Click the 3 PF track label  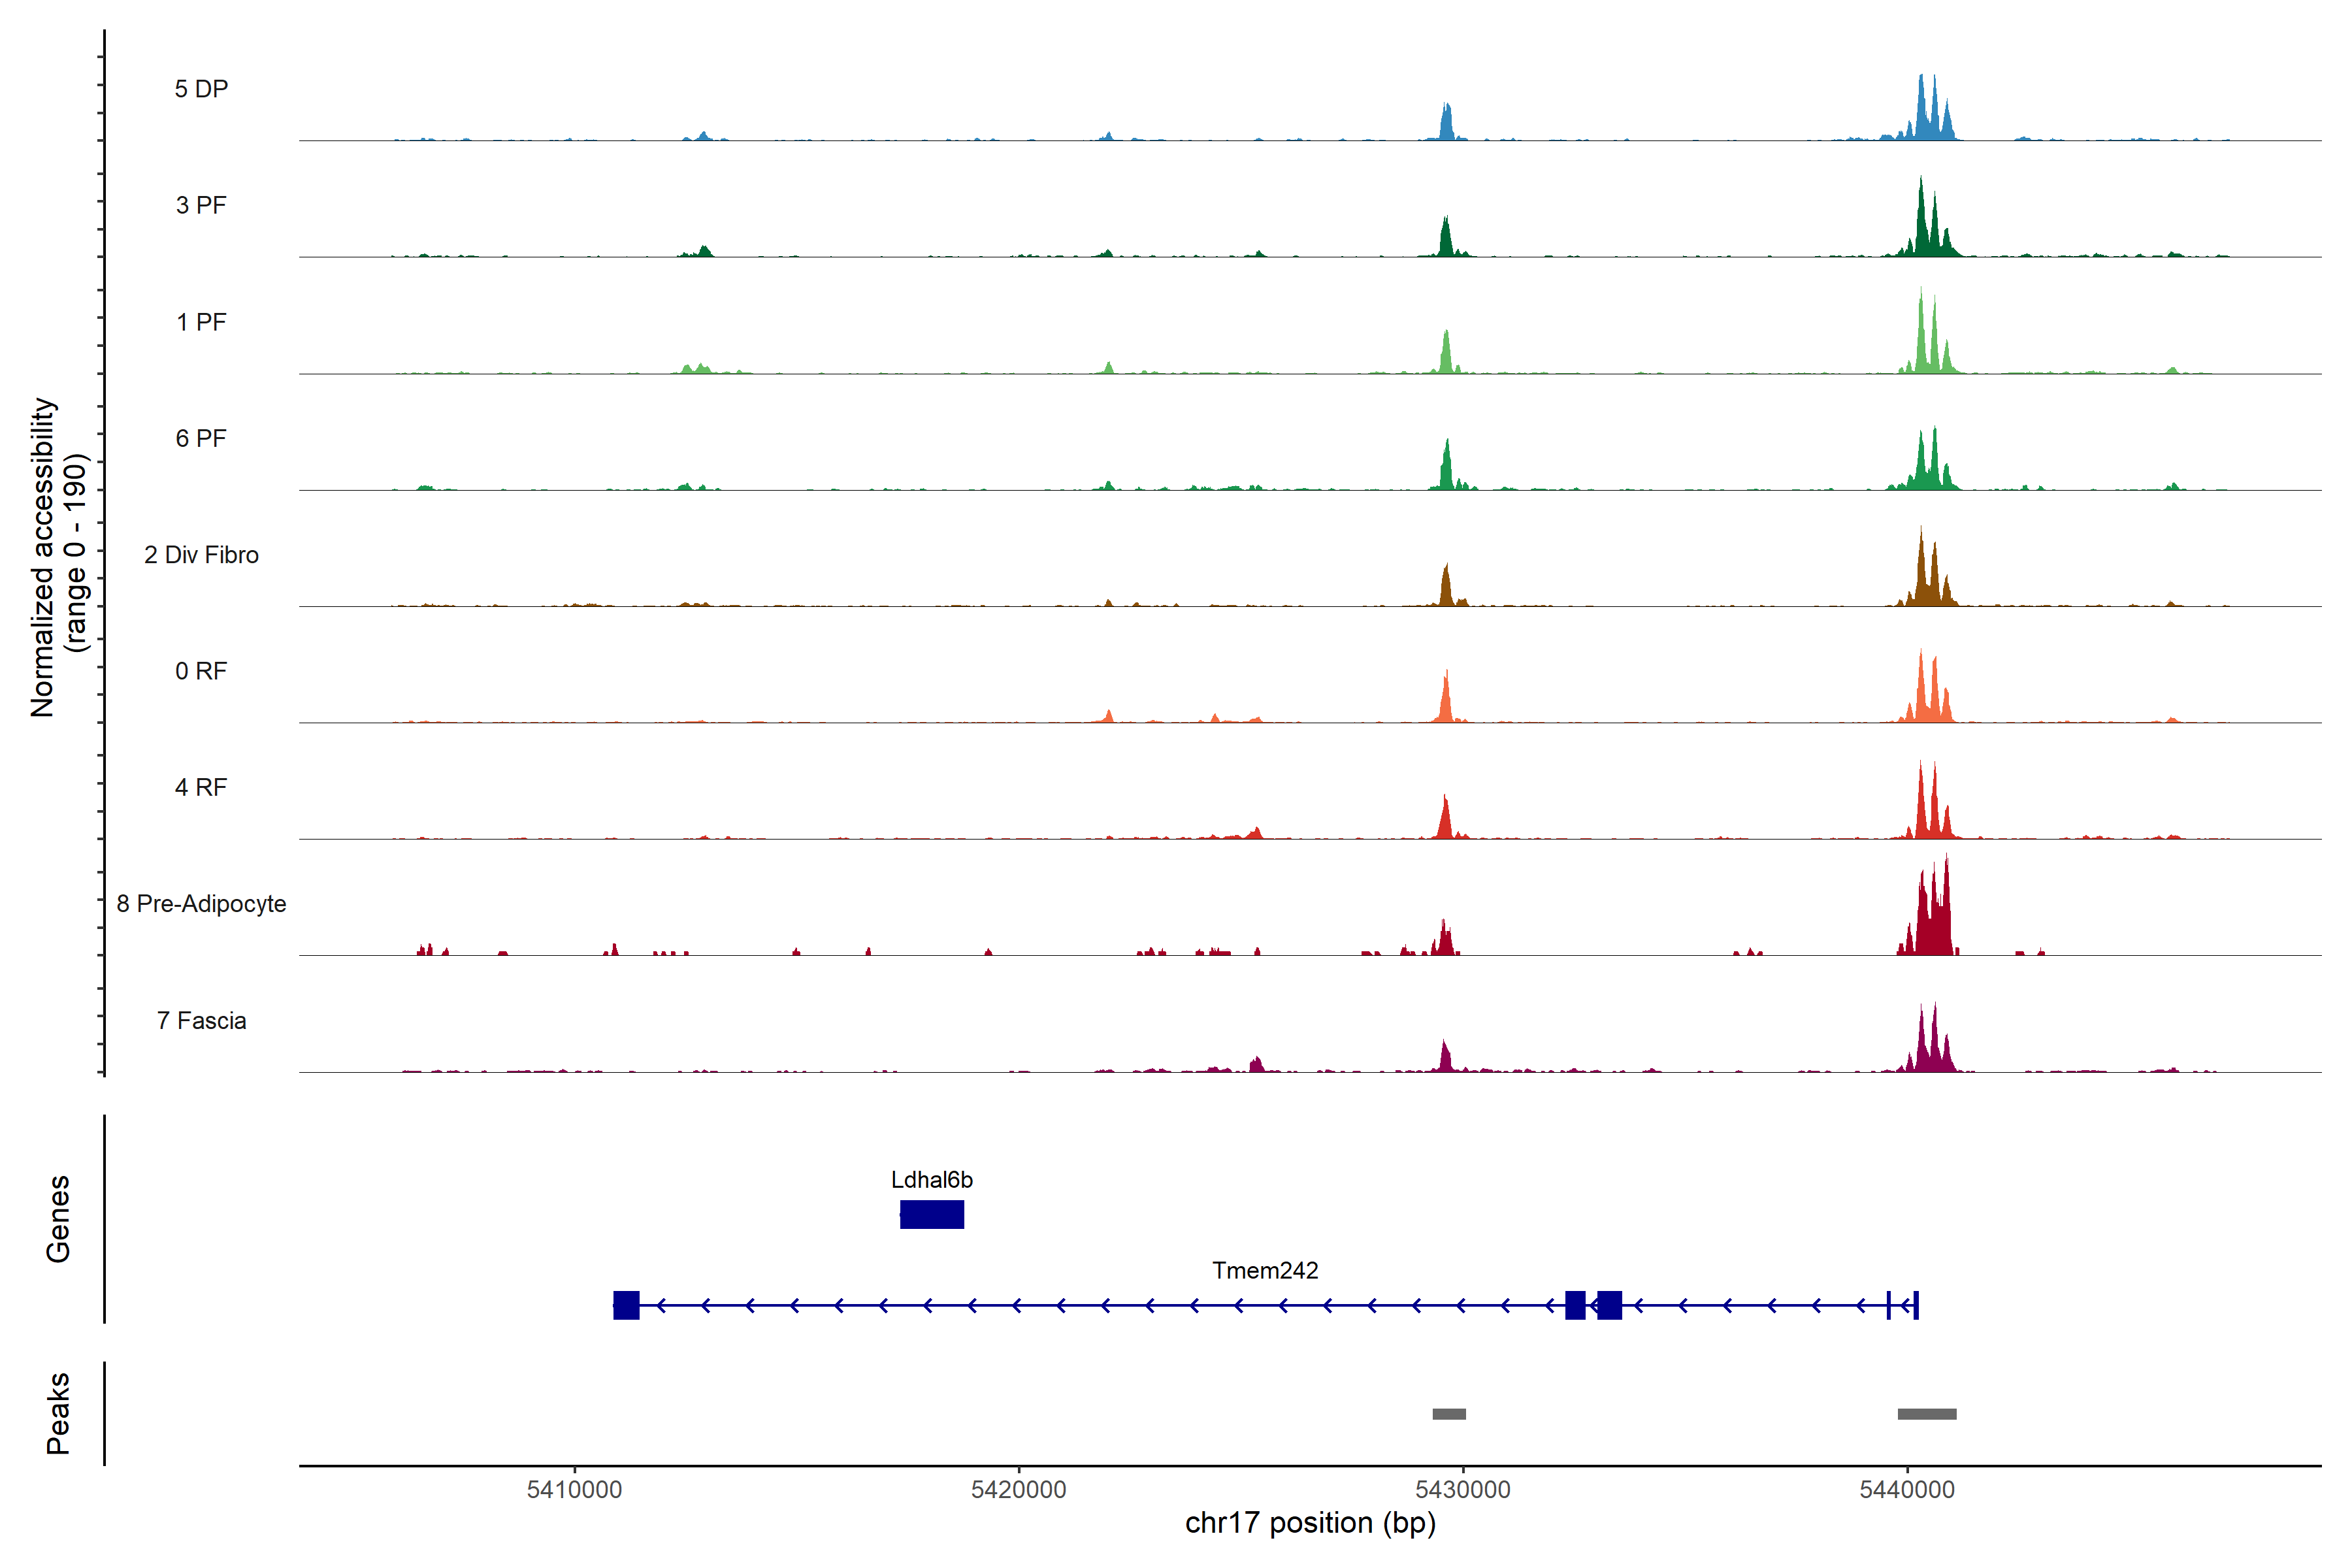tap(201, 205)
